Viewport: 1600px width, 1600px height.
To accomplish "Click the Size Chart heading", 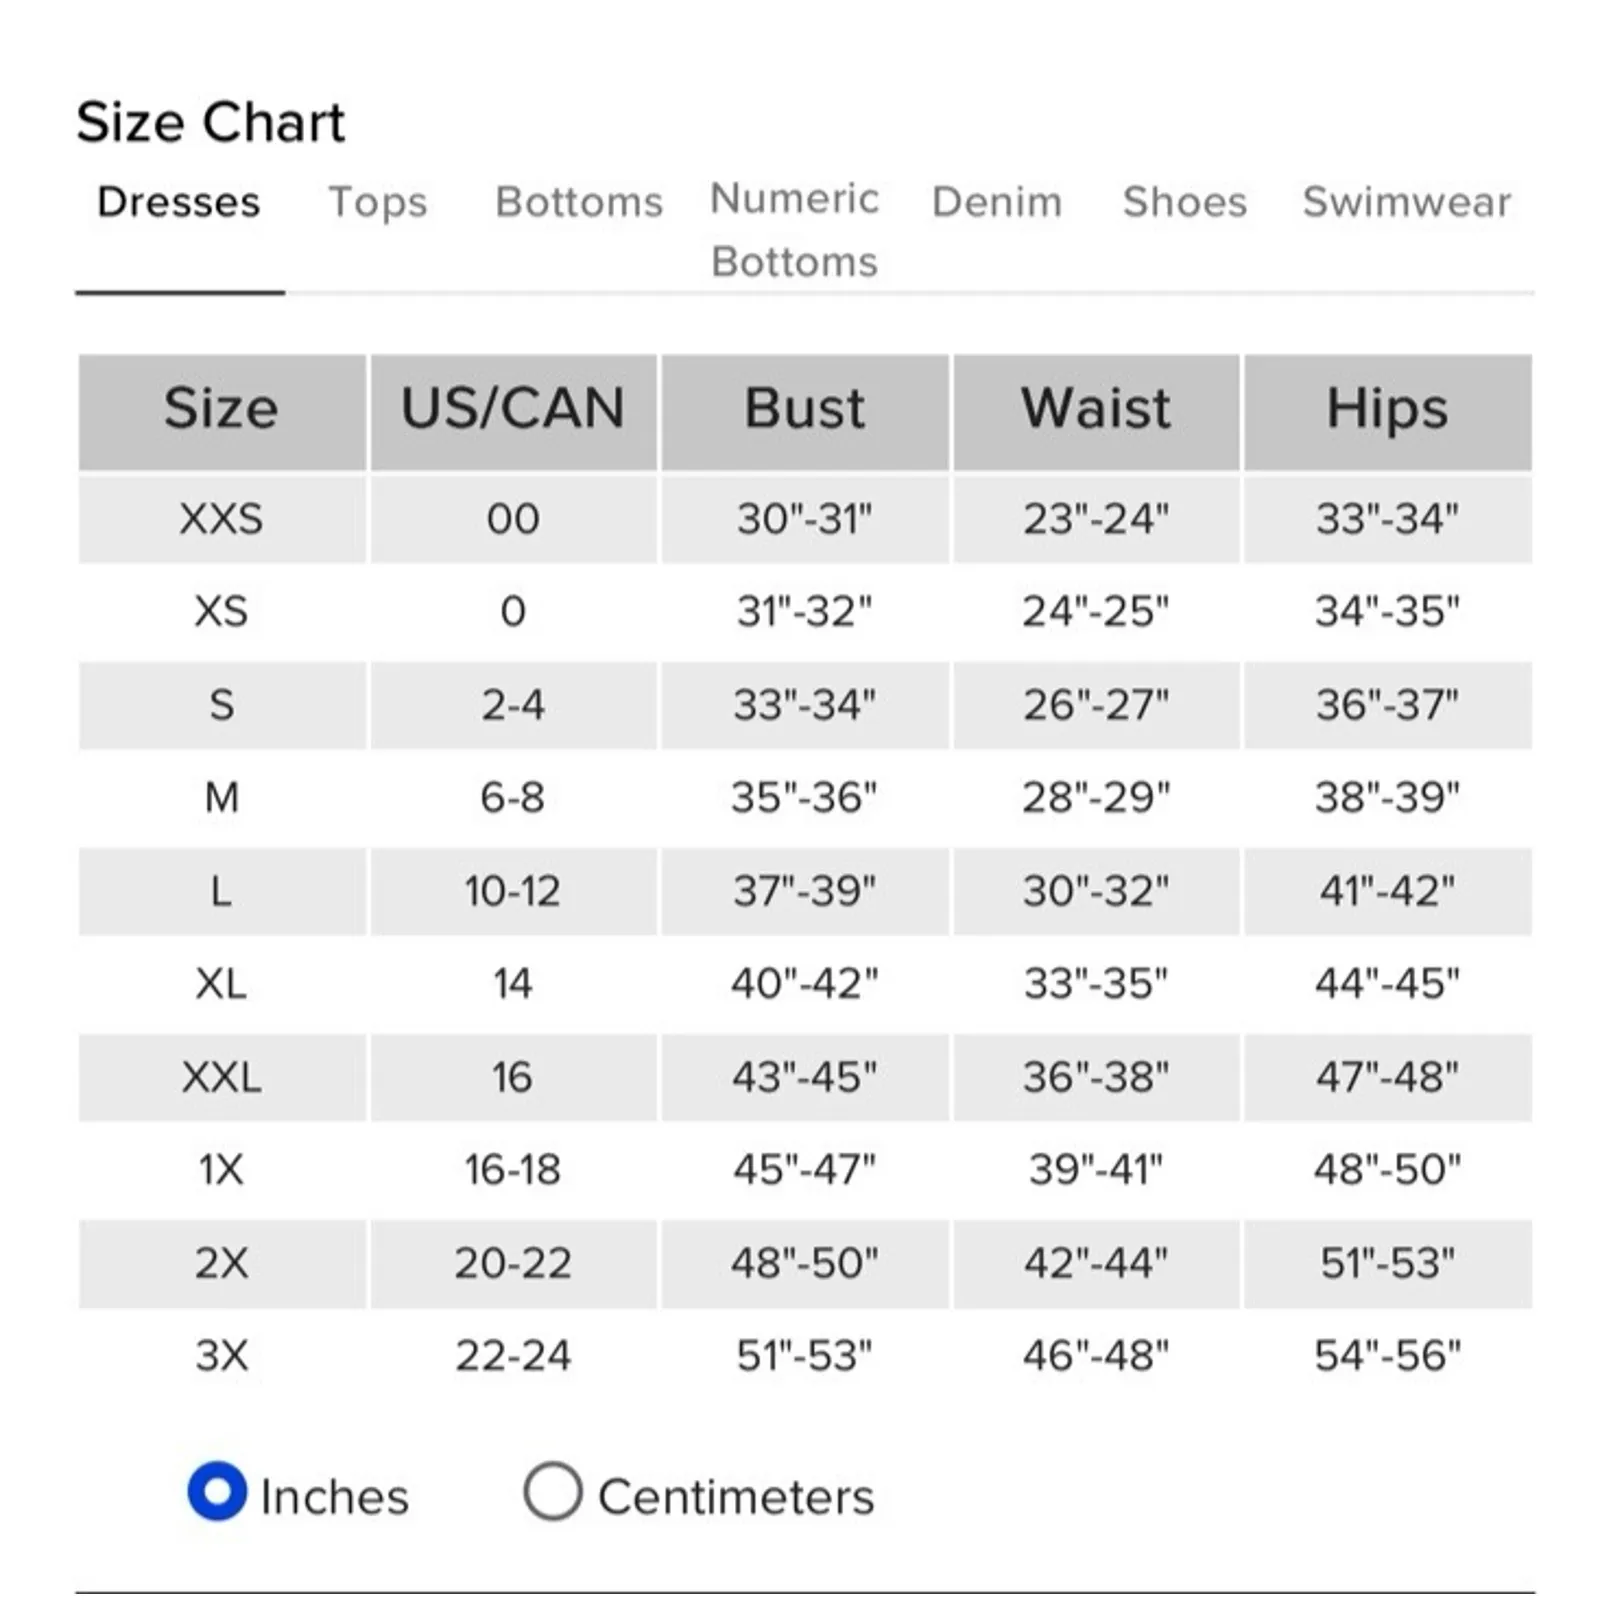I will 211,123.
